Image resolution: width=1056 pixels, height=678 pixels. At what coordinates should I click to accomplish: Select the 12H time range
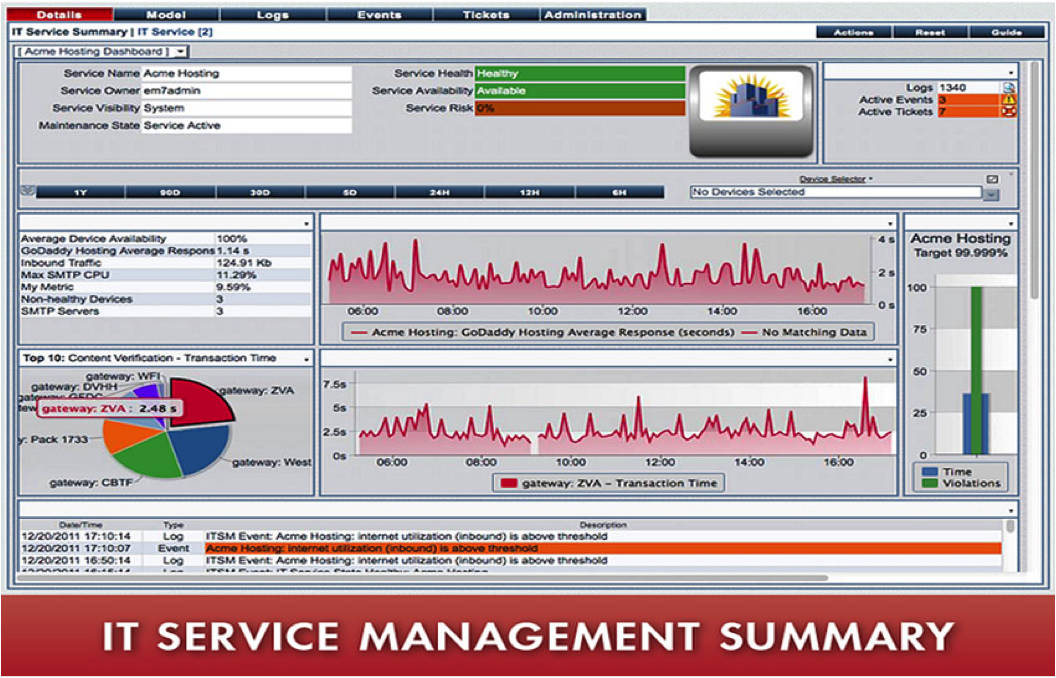pos(529,193)
